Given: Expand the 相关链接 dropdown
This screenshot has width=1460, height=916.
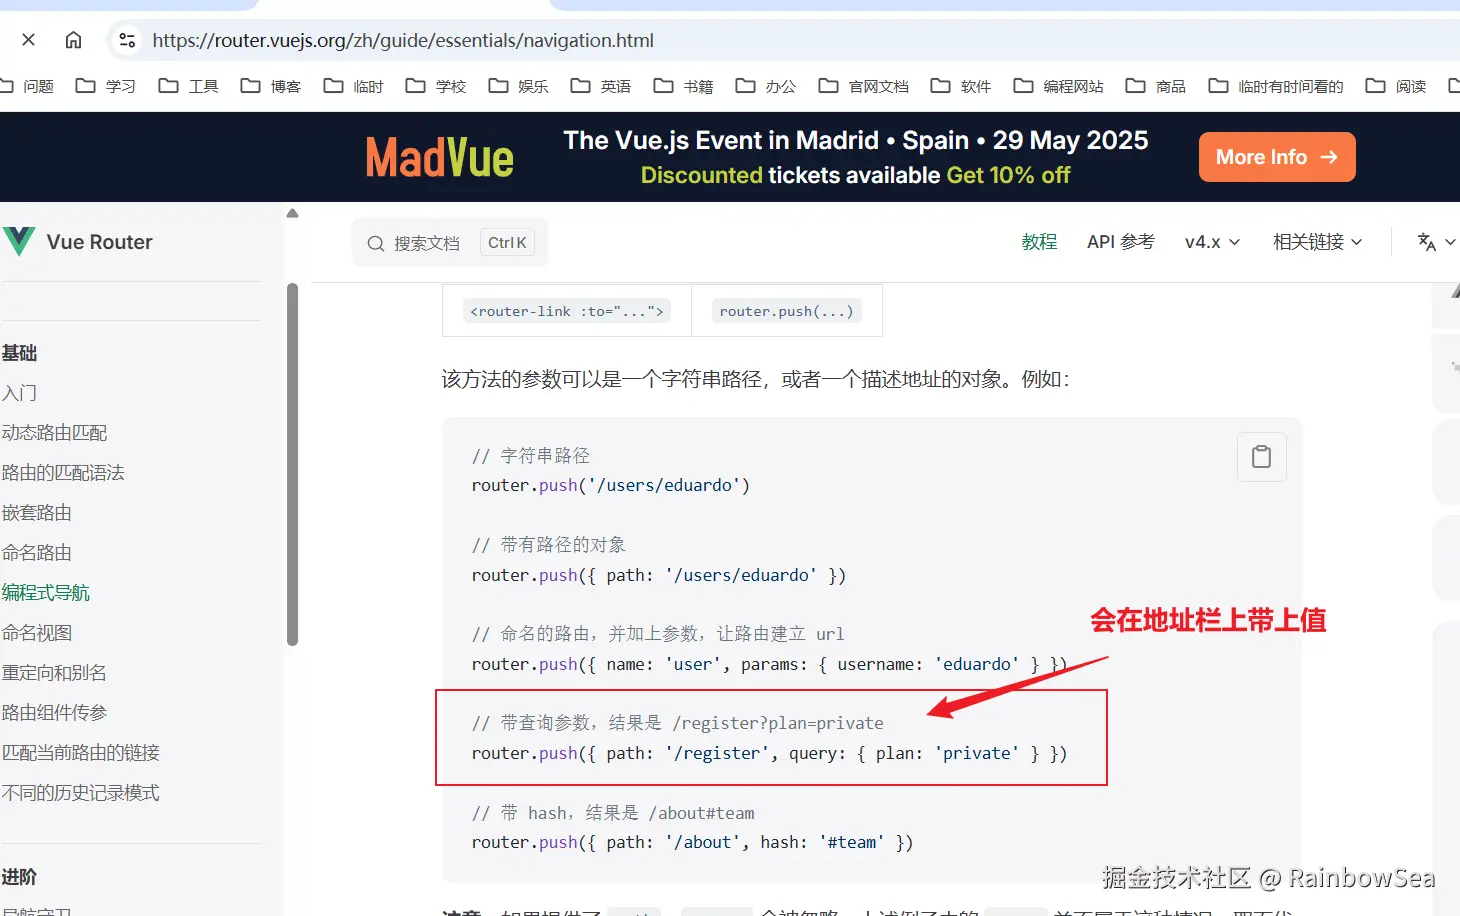Looking at the screenshot, I should (x=1317, y=242).
